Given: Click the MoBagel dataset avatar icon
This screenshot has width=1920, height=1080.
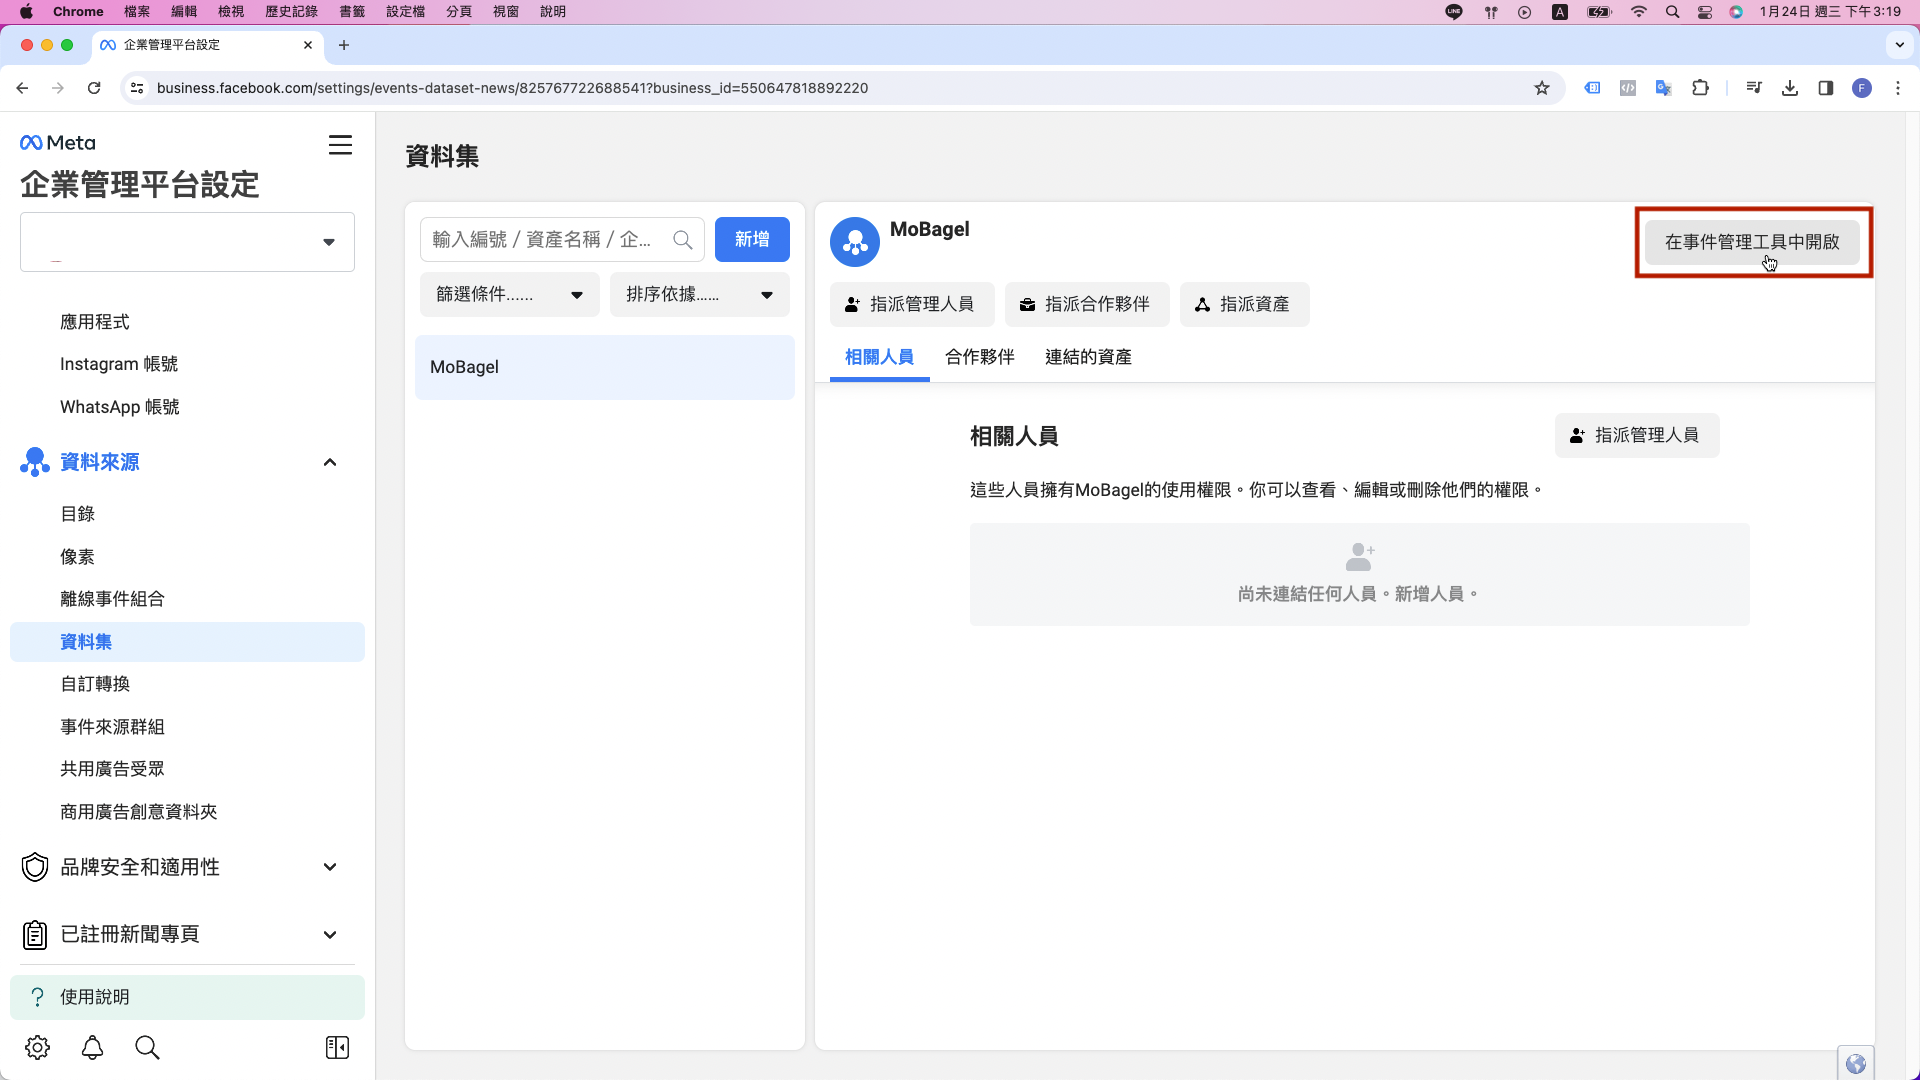Looking at the screenshot, I should pos(855,242).
